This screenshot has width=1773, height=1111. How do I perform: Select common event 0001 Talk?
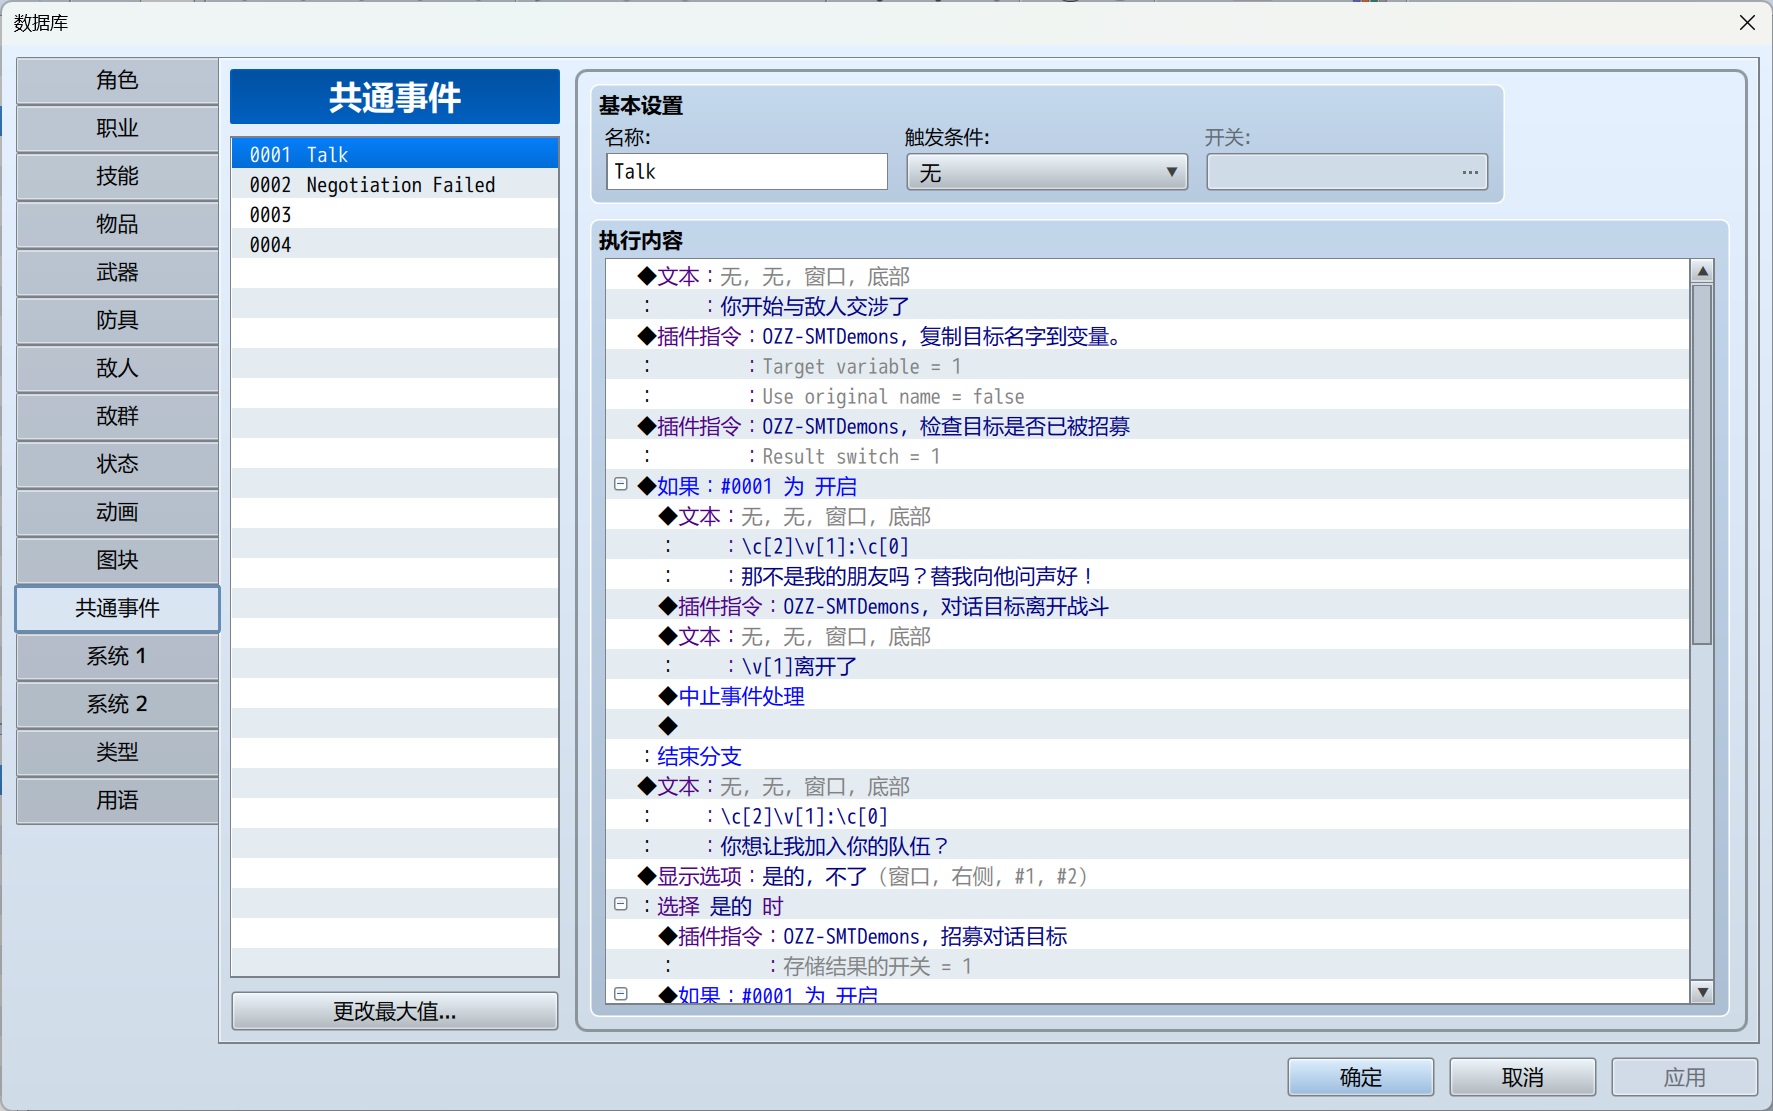pyautogui.click(x=395, y=154)
